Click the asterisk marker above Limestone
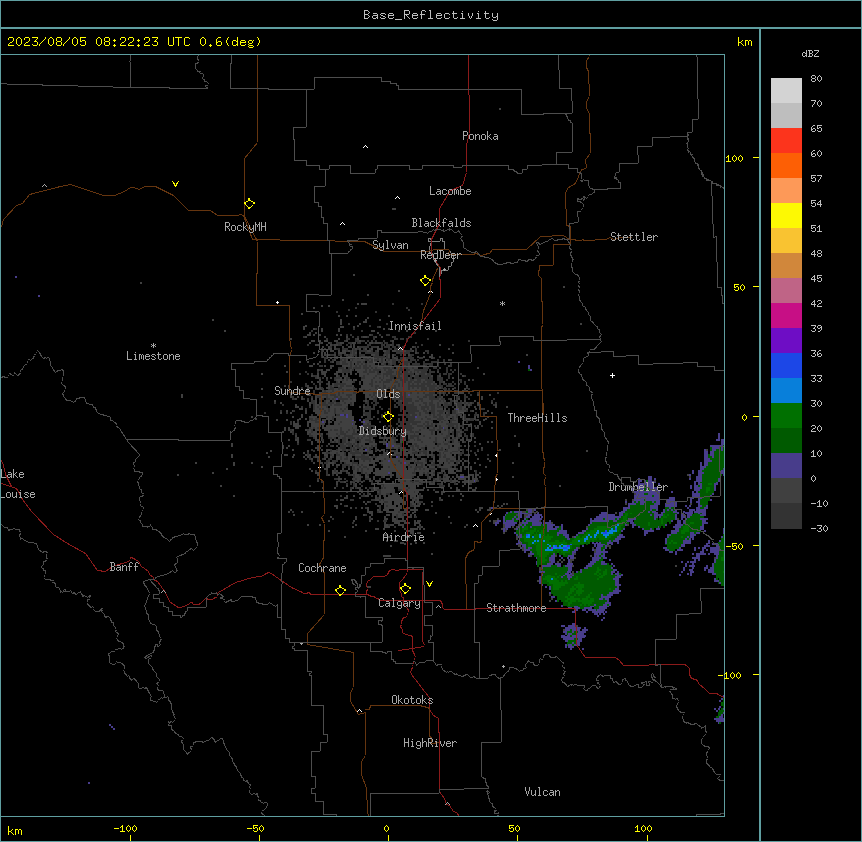Screen dimensions: 862x842 153,346
